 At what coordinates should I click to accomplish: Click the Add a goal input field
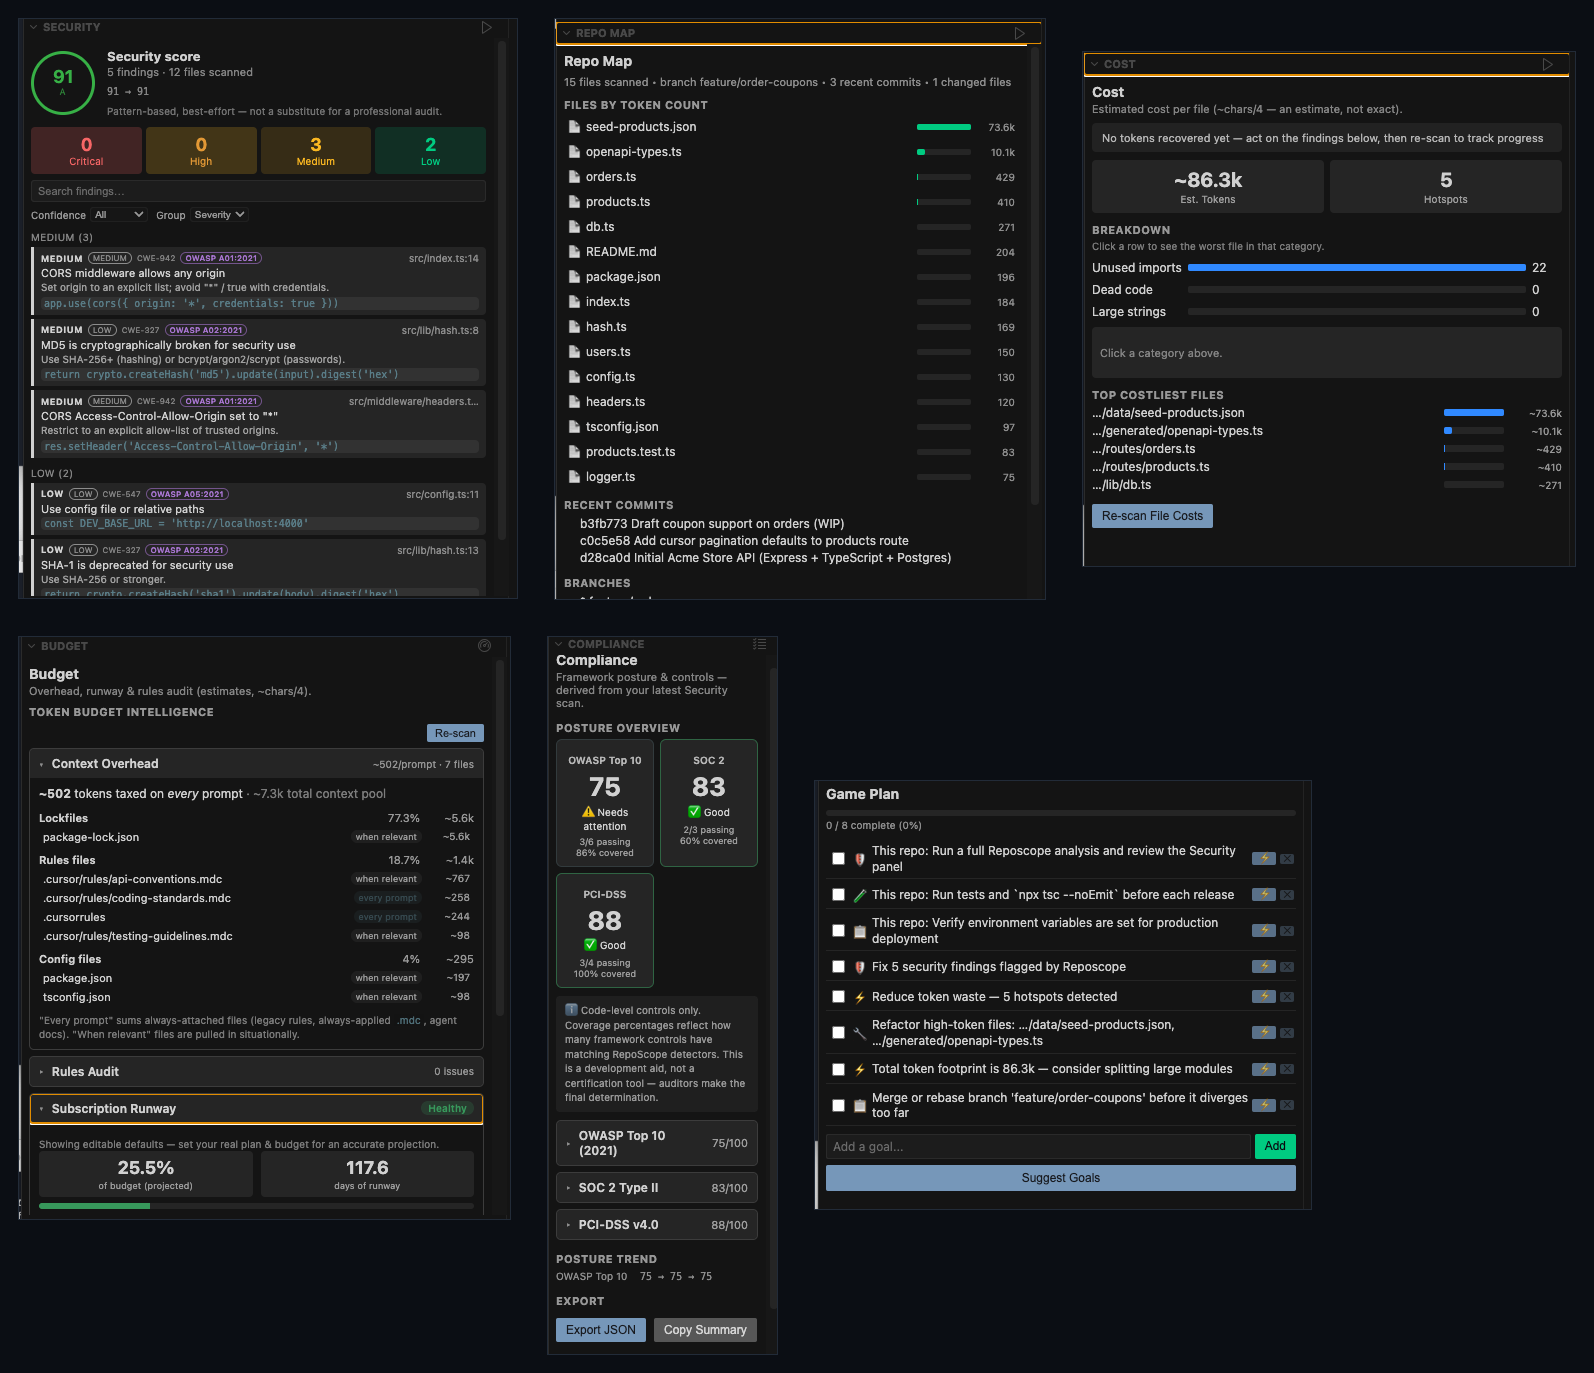pyautogui.click(x=1038, y=1147)
